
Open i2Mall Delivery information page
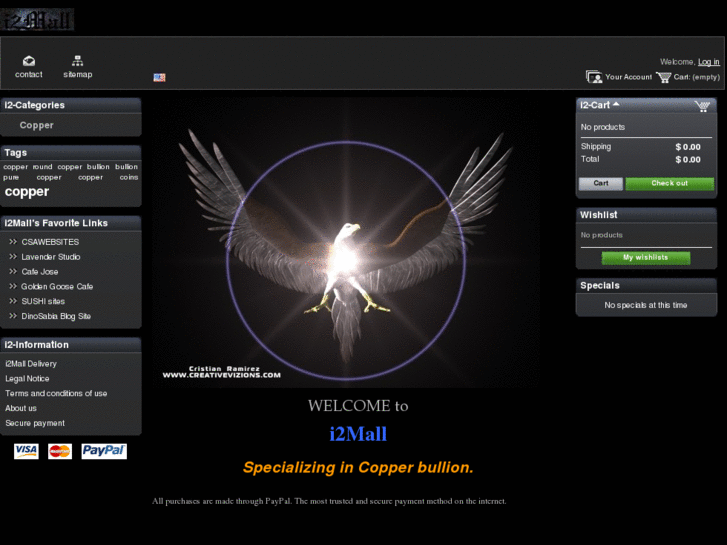tap(31, 364)
